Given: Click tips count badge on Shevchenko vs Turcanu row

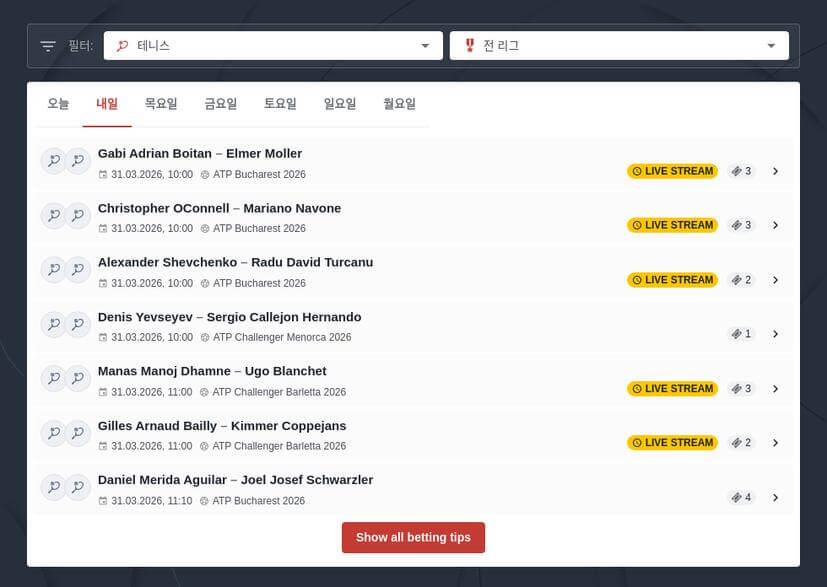Looking at the screenshot, I should pyautogui.click(x=741, y=280).
